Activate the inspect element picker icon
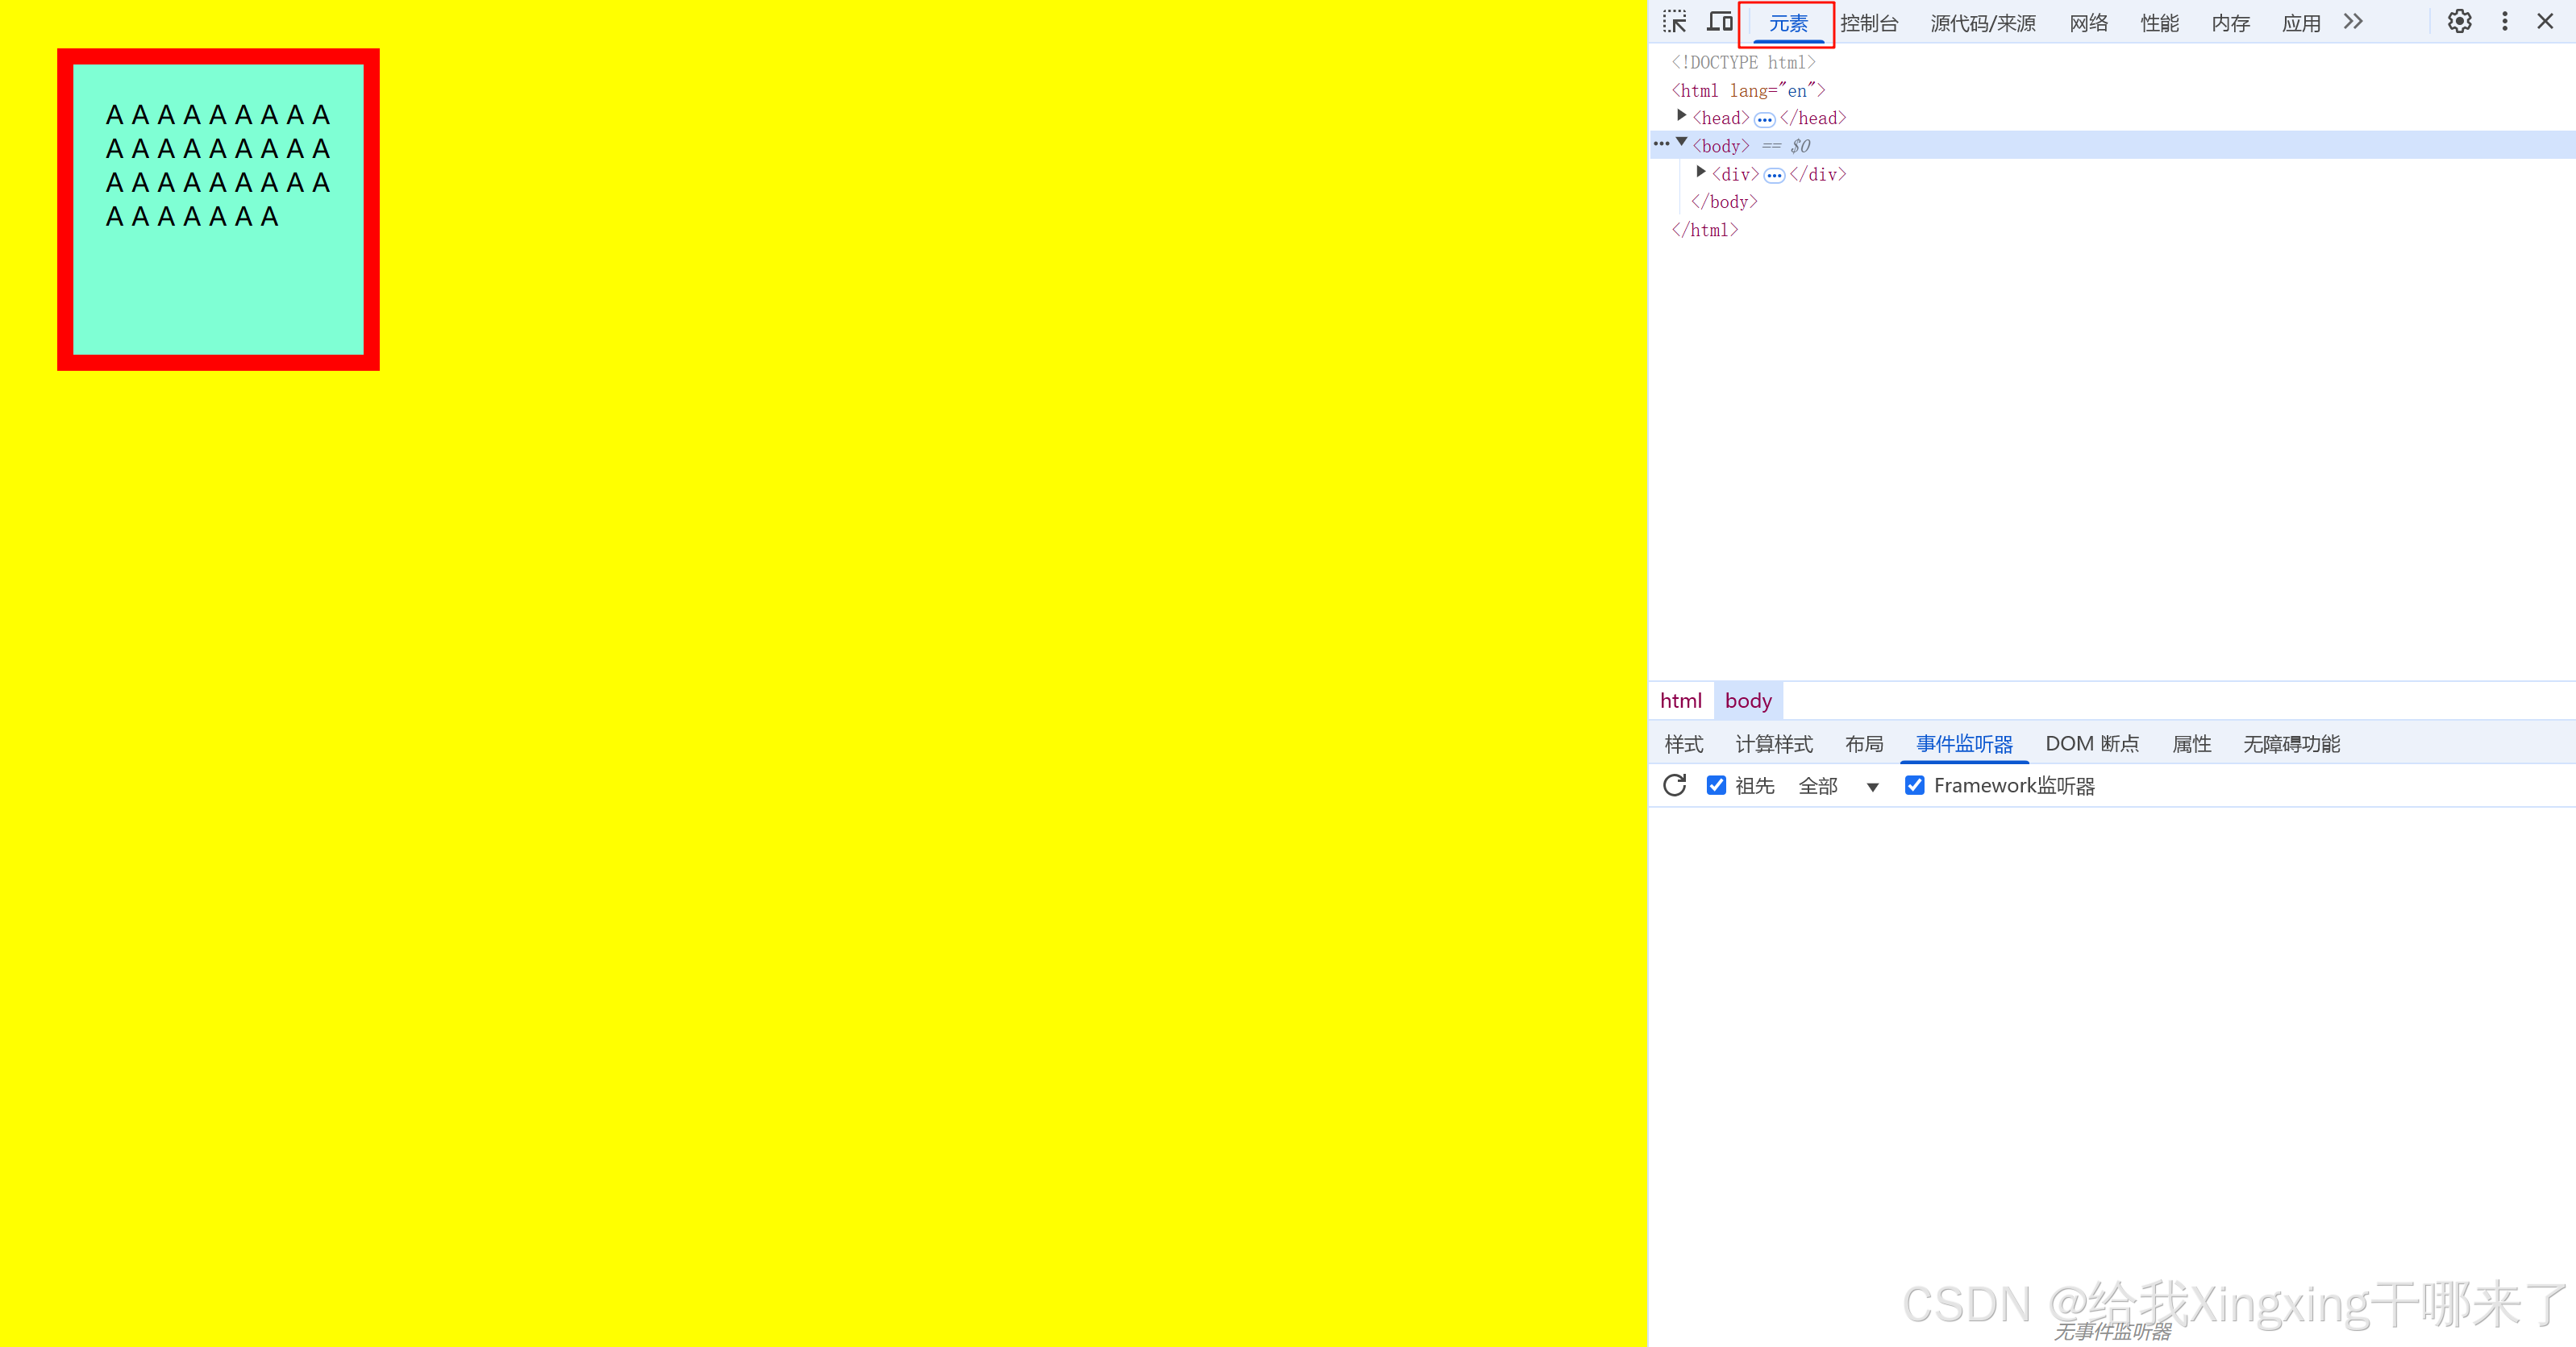The image size is (2576, 1347). coord(1674,22)
